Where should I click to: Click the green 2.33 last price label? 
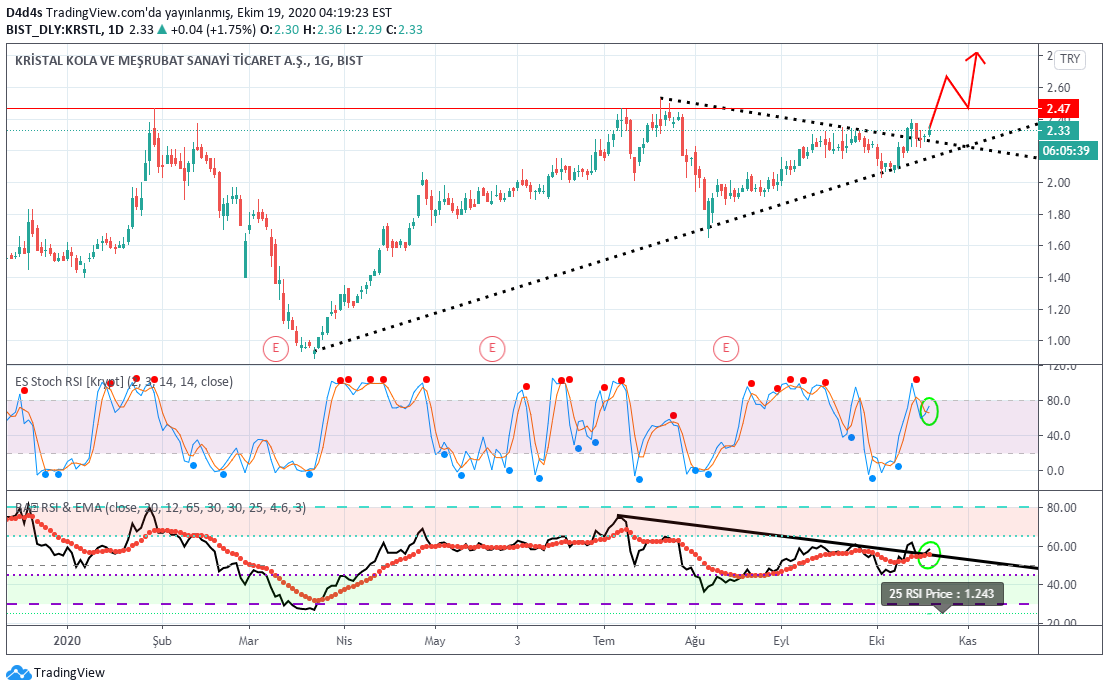[x=1058, y=131]
